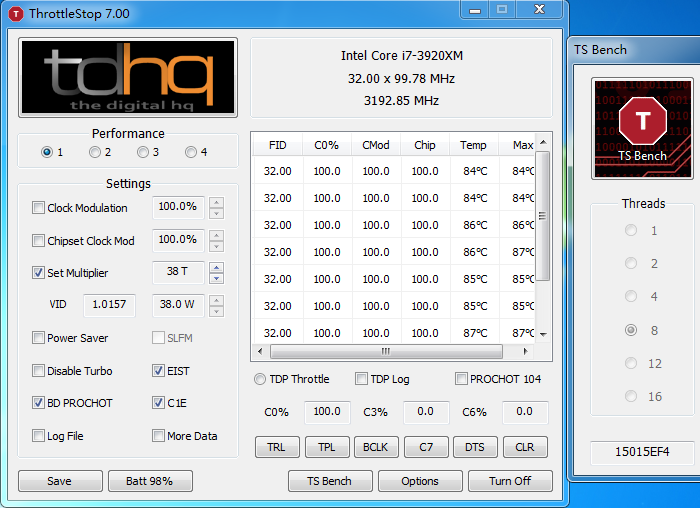Click the 38.0 W power up arrow
The image size is (700, 508).
pyautogui.click(x=217, y=300)
